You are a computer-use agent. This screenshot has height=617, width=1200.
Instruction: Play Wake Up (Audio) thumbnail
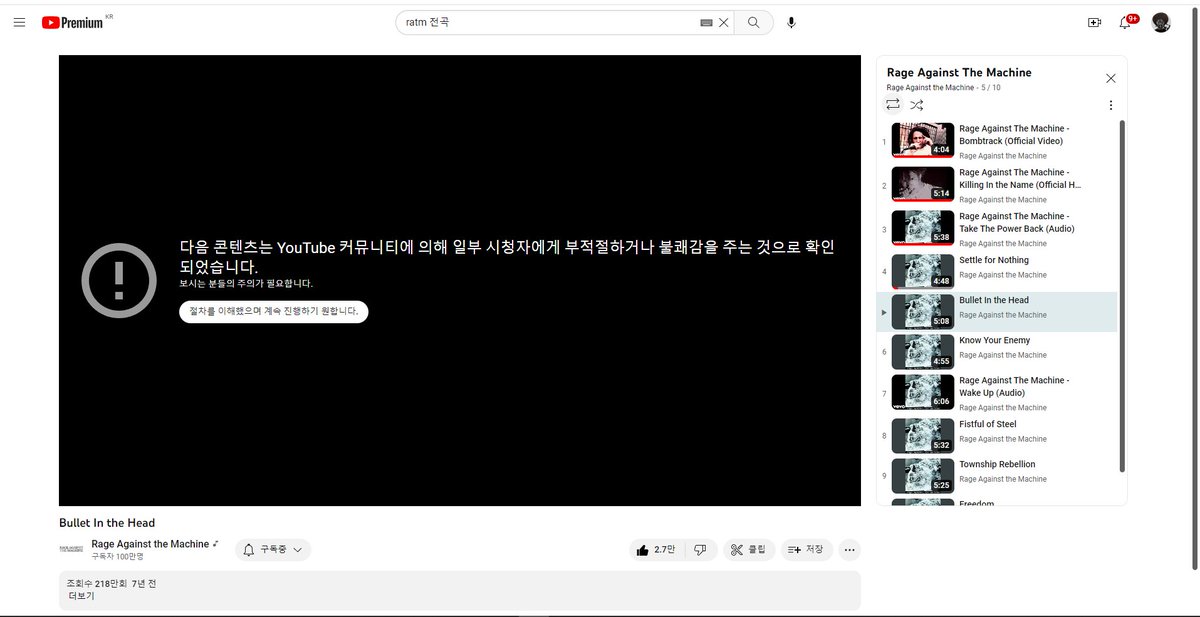click(x=923, y=392)
